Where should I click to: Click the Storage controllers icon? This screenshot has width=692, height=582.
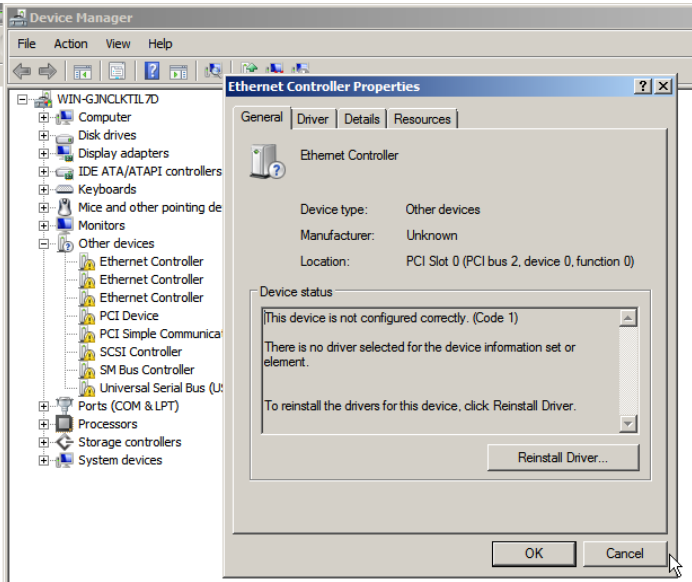(64, 442)
